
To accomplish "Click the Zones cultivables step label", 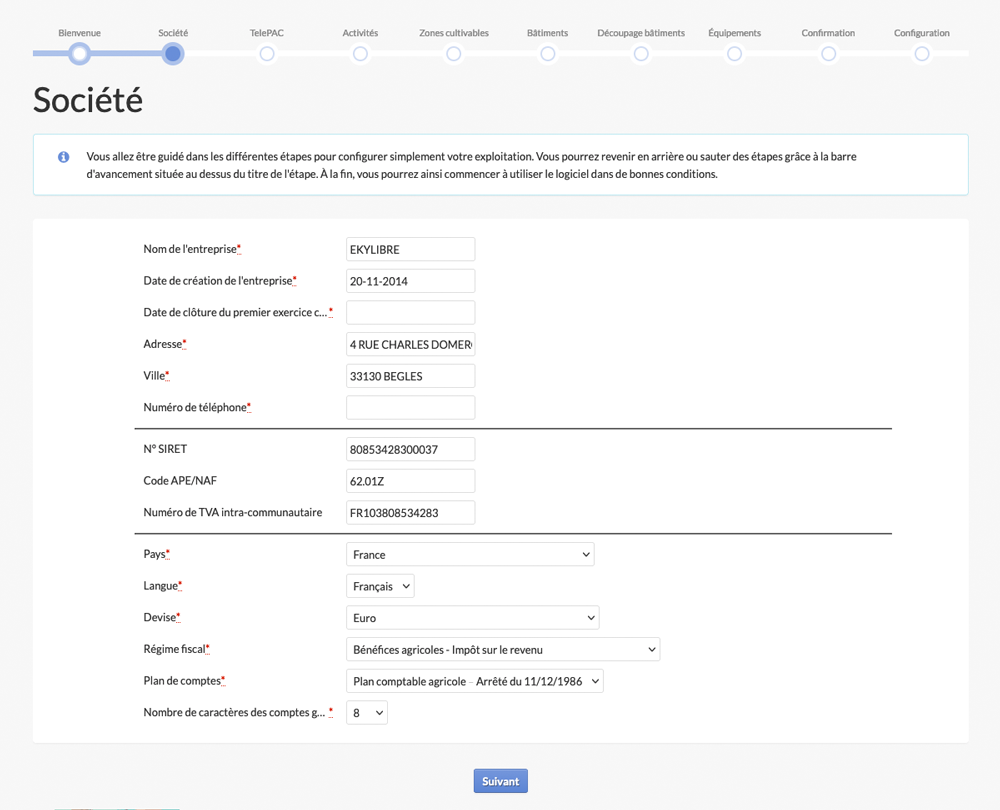I will pyautogui.click(x=454, y=33).
